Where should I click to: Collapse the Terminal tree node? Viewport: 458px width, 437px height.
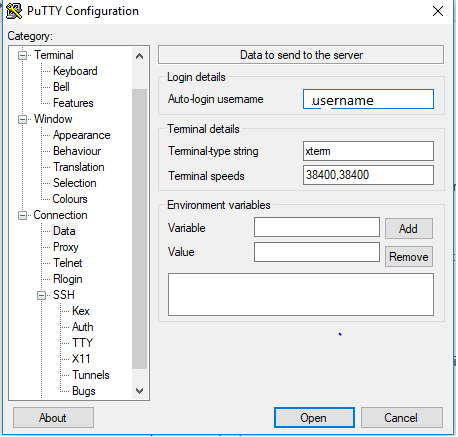22,55
